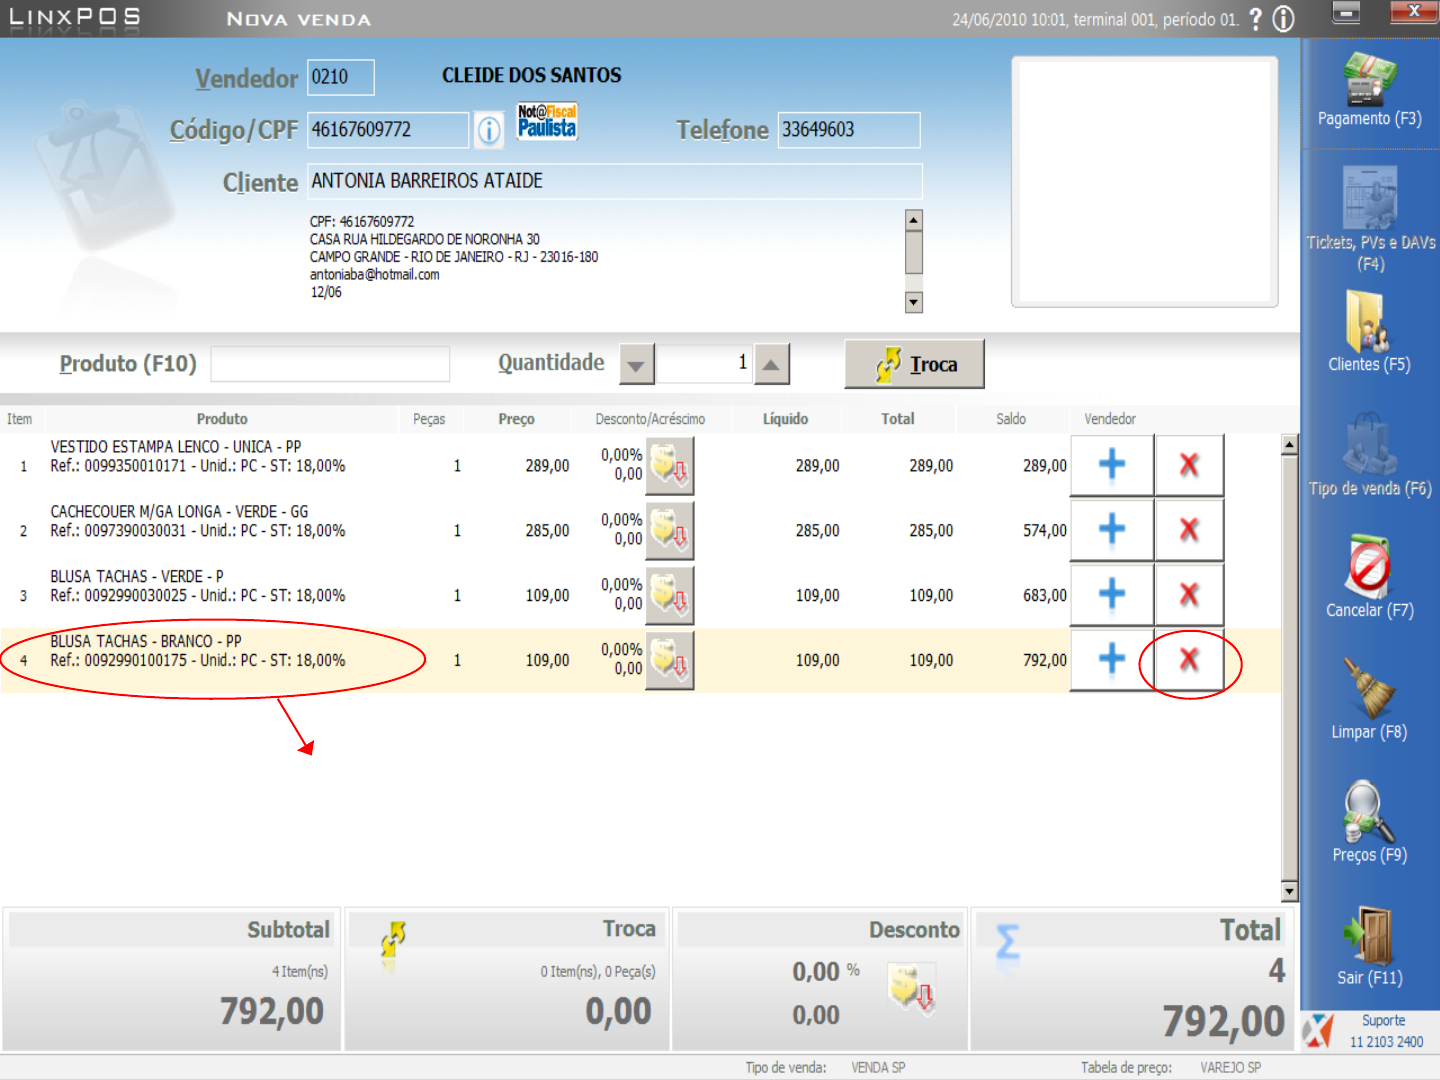
Task: Select row BLUSA TACHAS - BRANCO - PP
Action: pos(640,660)
